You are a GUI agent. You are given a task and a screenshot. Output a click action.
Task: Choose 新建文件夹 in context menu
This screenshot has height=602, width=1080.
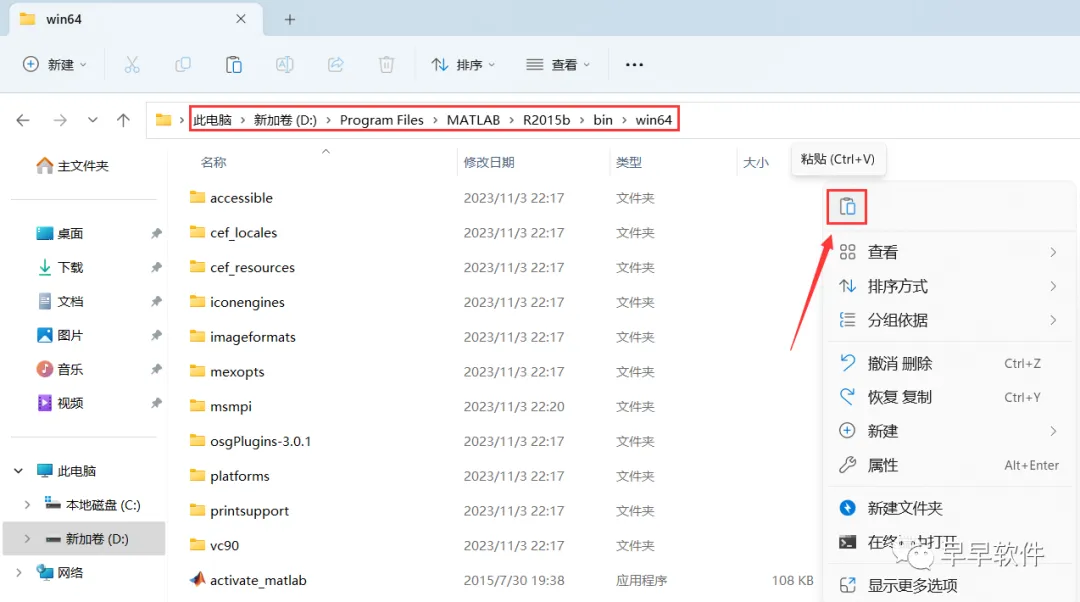tap(949, 508)
